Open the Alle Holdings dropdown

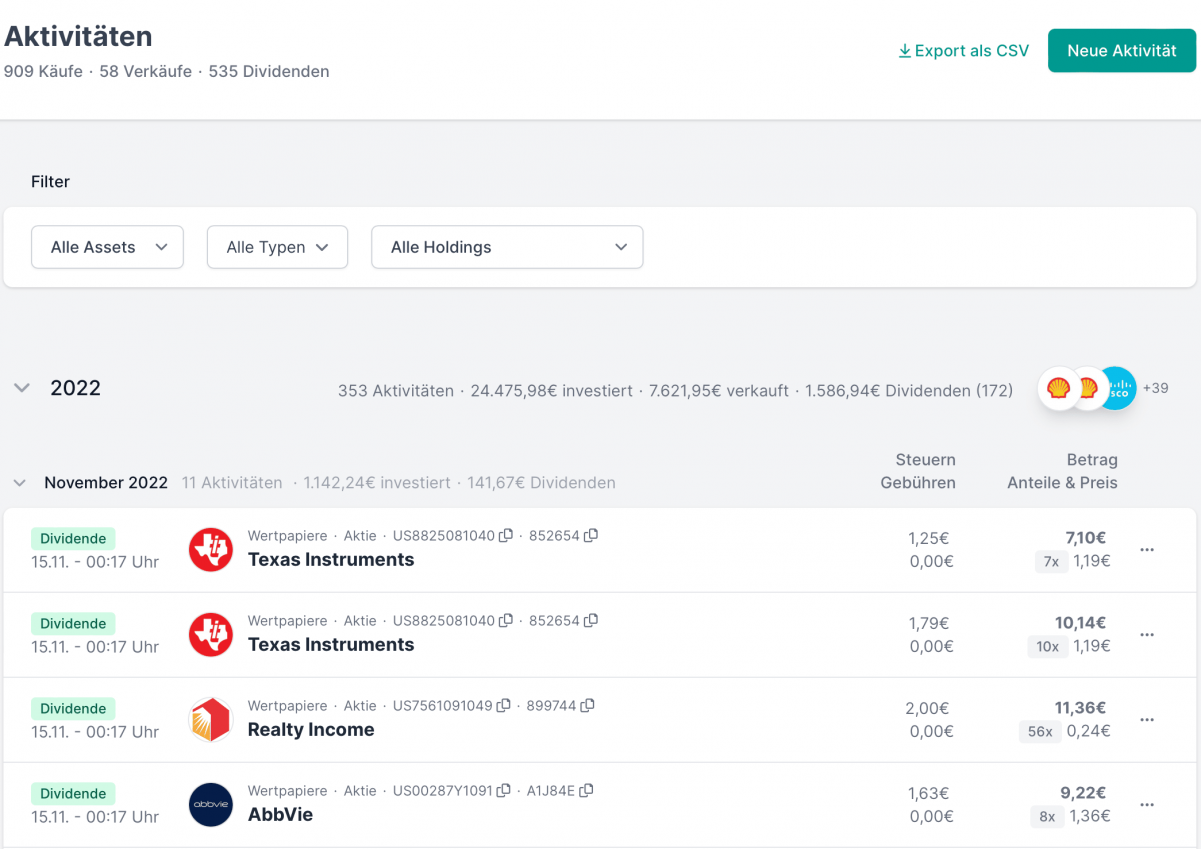[507, 247]
